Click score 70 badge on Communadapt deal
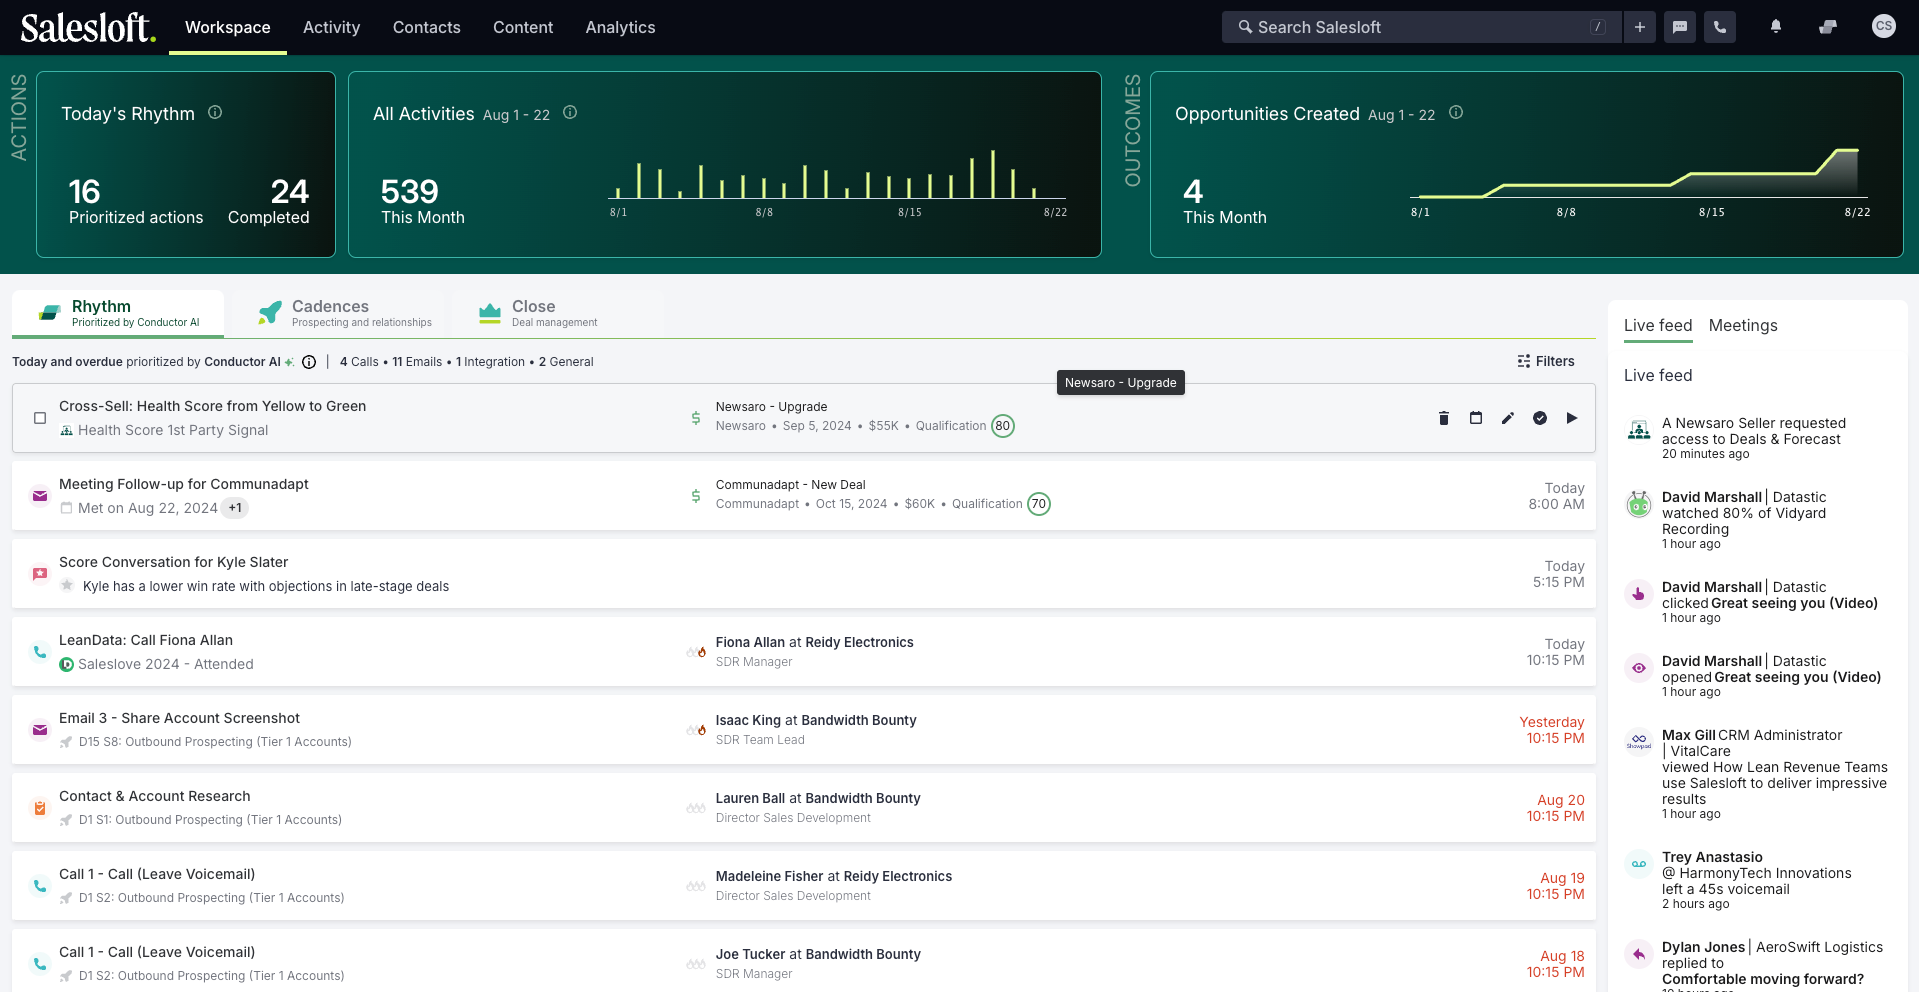The height and width of the screenshot is (992, 1919). [1039, 504]
